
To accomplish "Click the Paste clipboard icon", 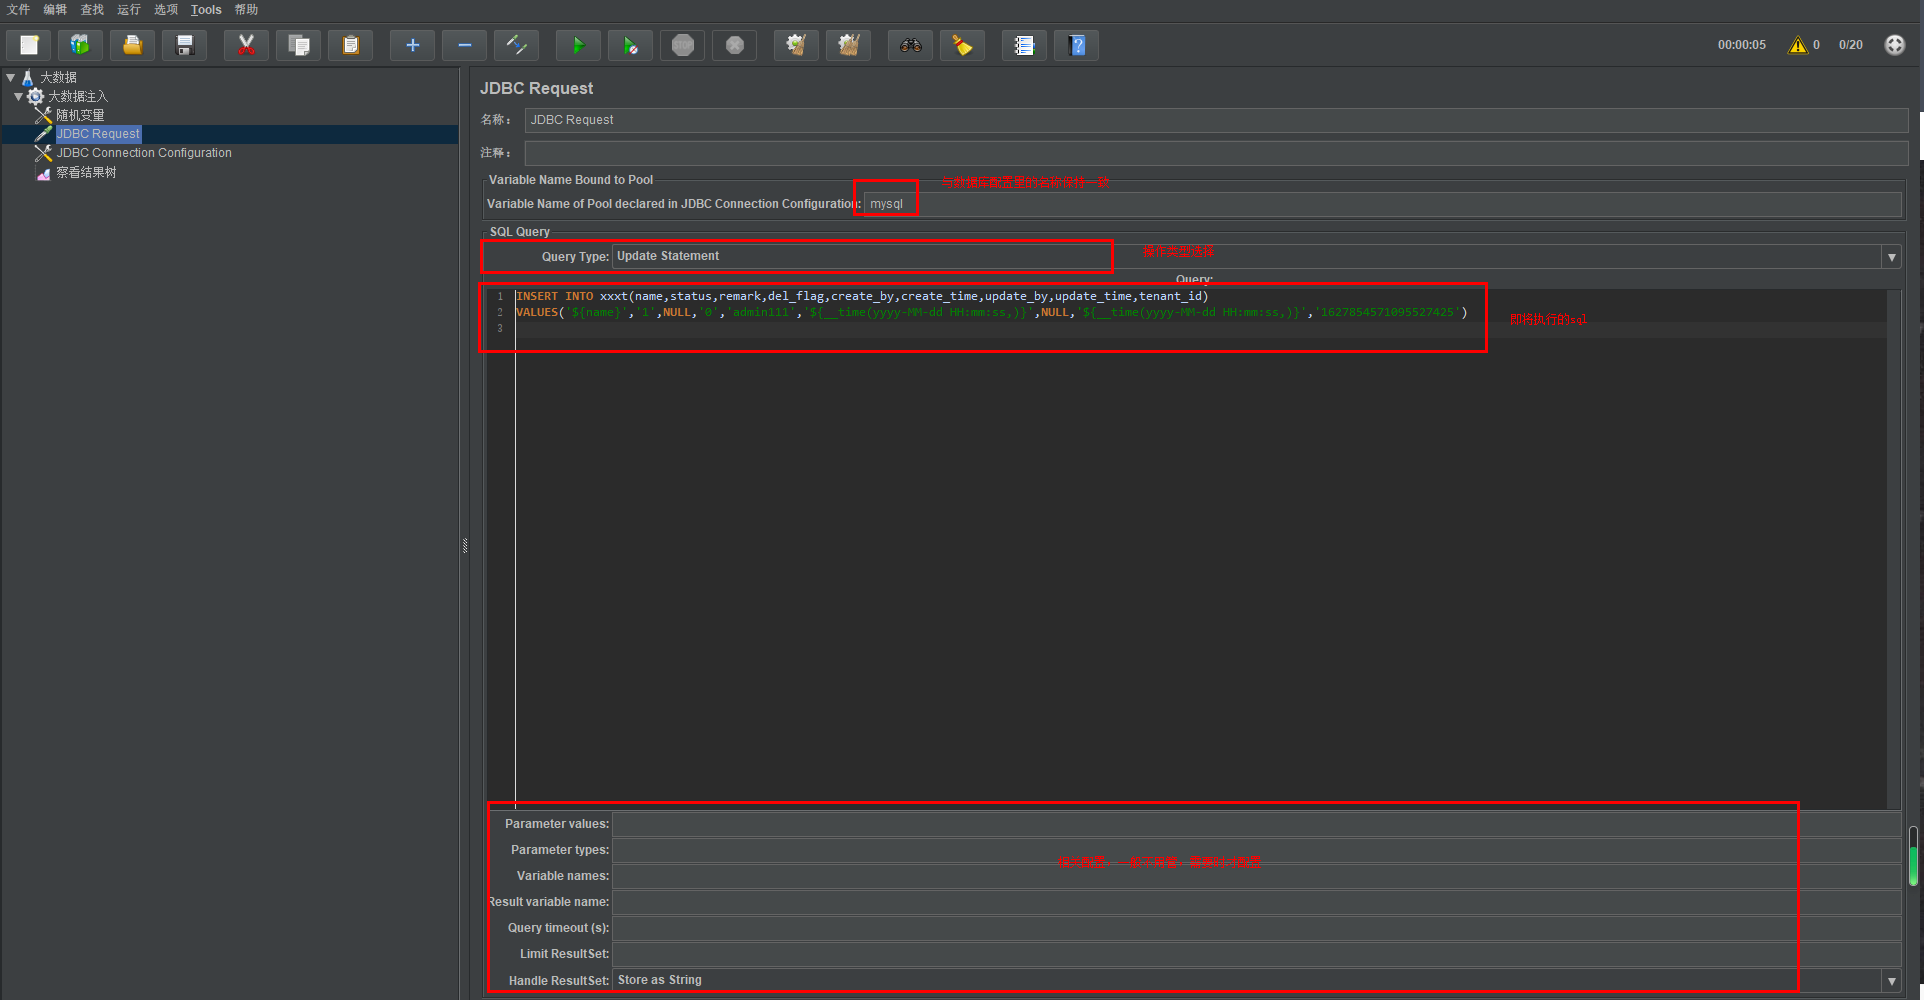I will 350,45.
